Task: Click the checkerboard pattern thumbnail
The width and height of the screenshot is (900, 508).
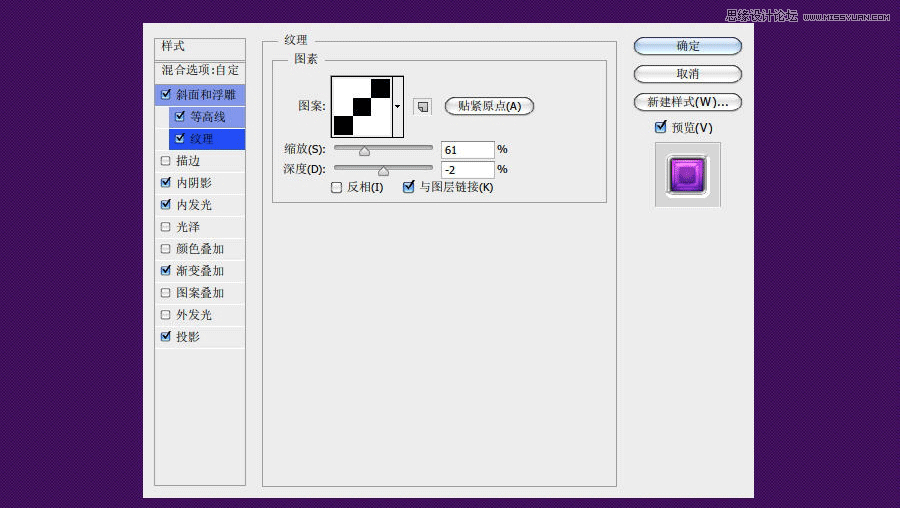Action: coord(362,107)
